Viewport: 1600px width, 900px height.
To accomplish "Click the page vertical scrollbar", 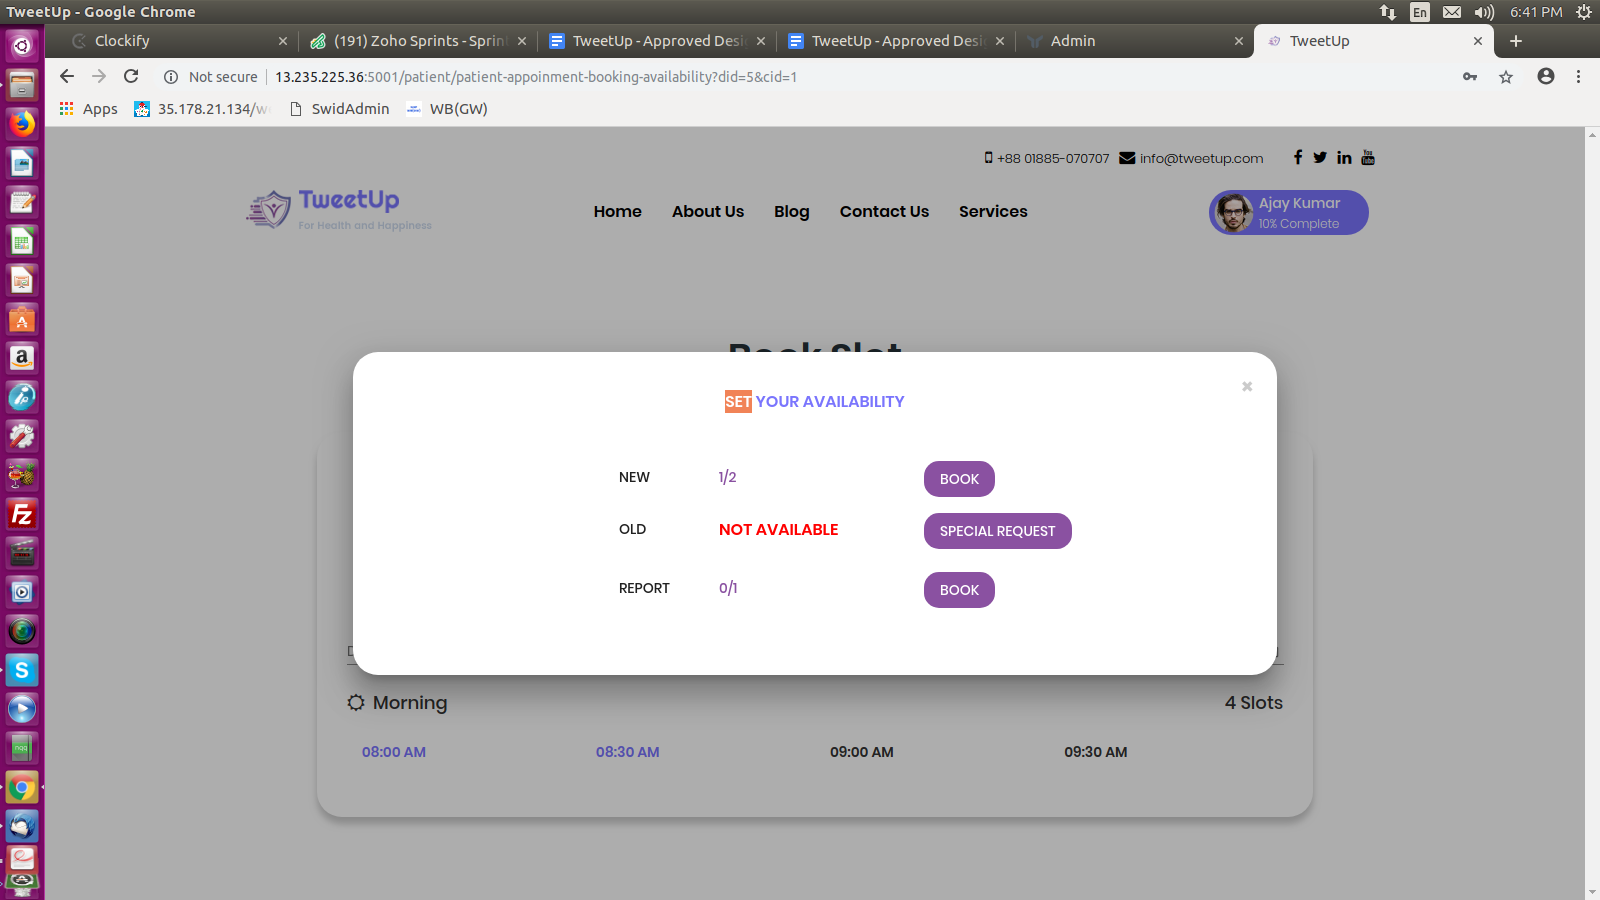I will click(x=1592, y=513).
